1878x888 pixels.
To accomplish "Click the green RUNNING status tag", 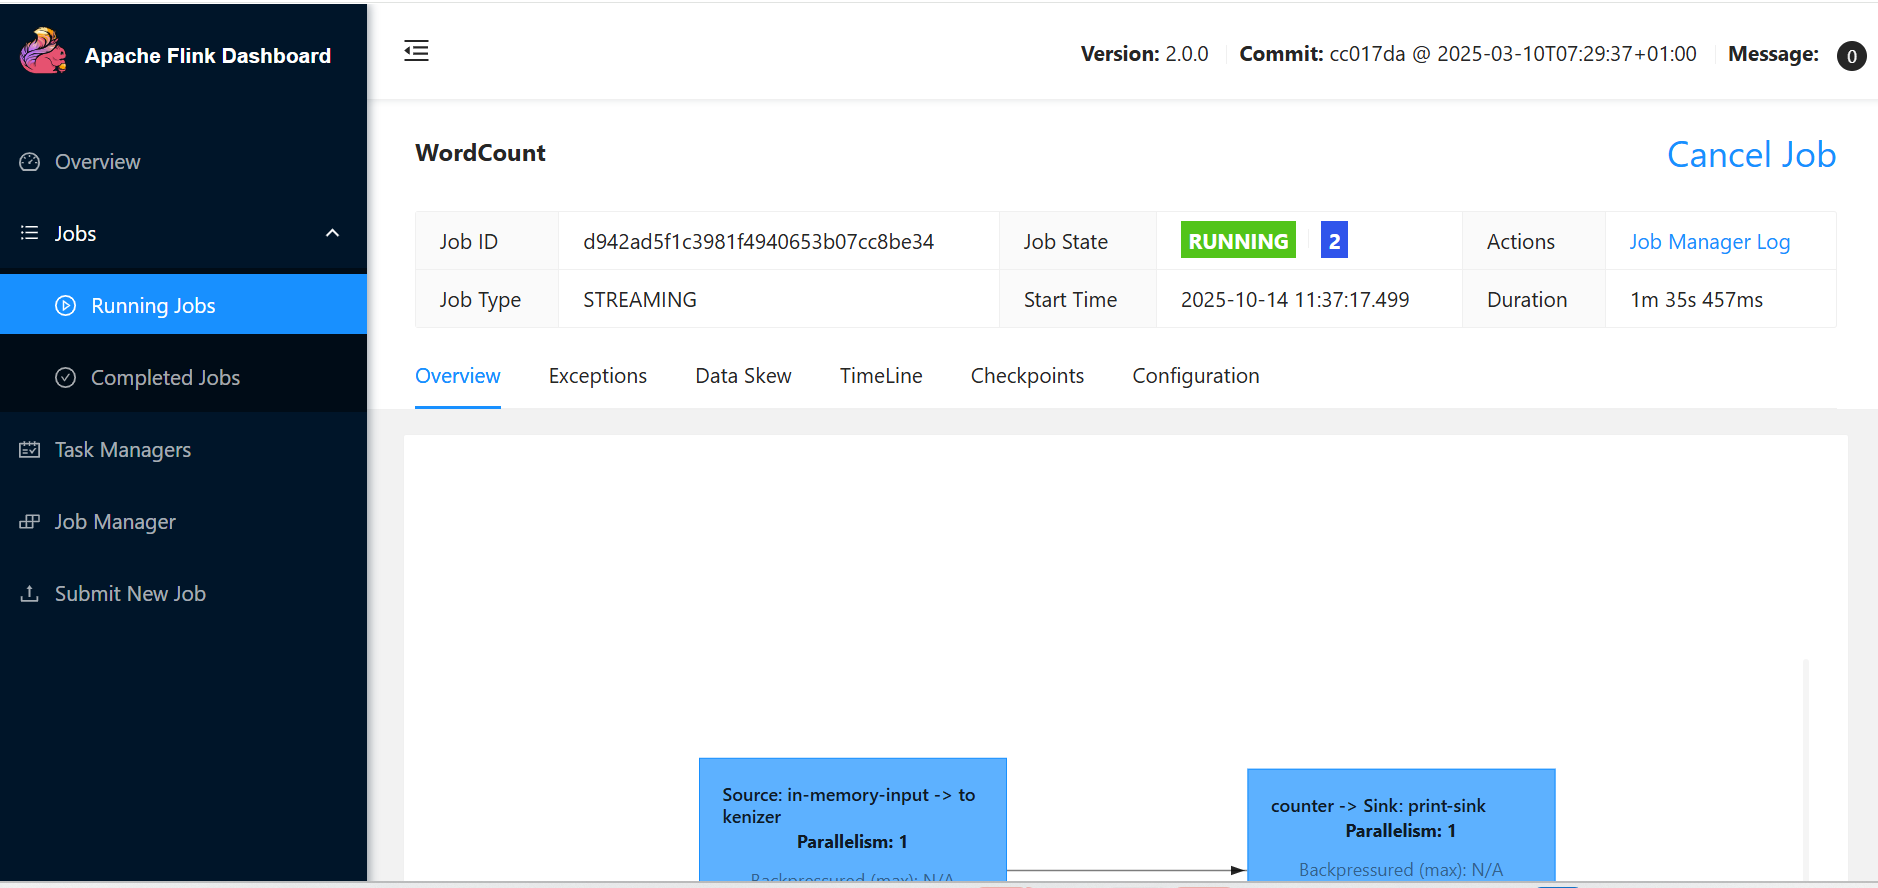I will click(1238, 240).
